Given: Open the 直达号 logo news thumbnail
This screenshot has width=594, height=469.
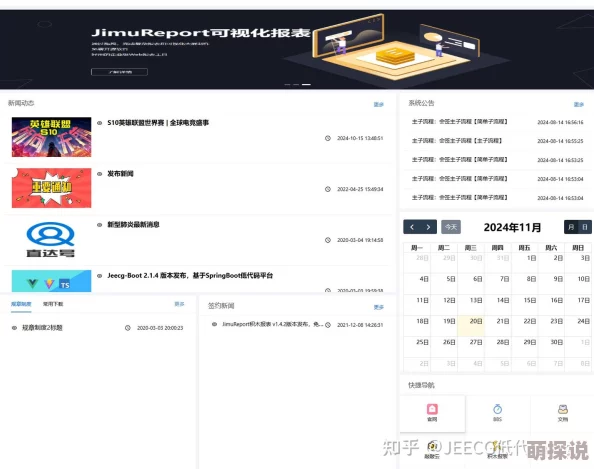Looking at the screenshot, I should 51,239.
